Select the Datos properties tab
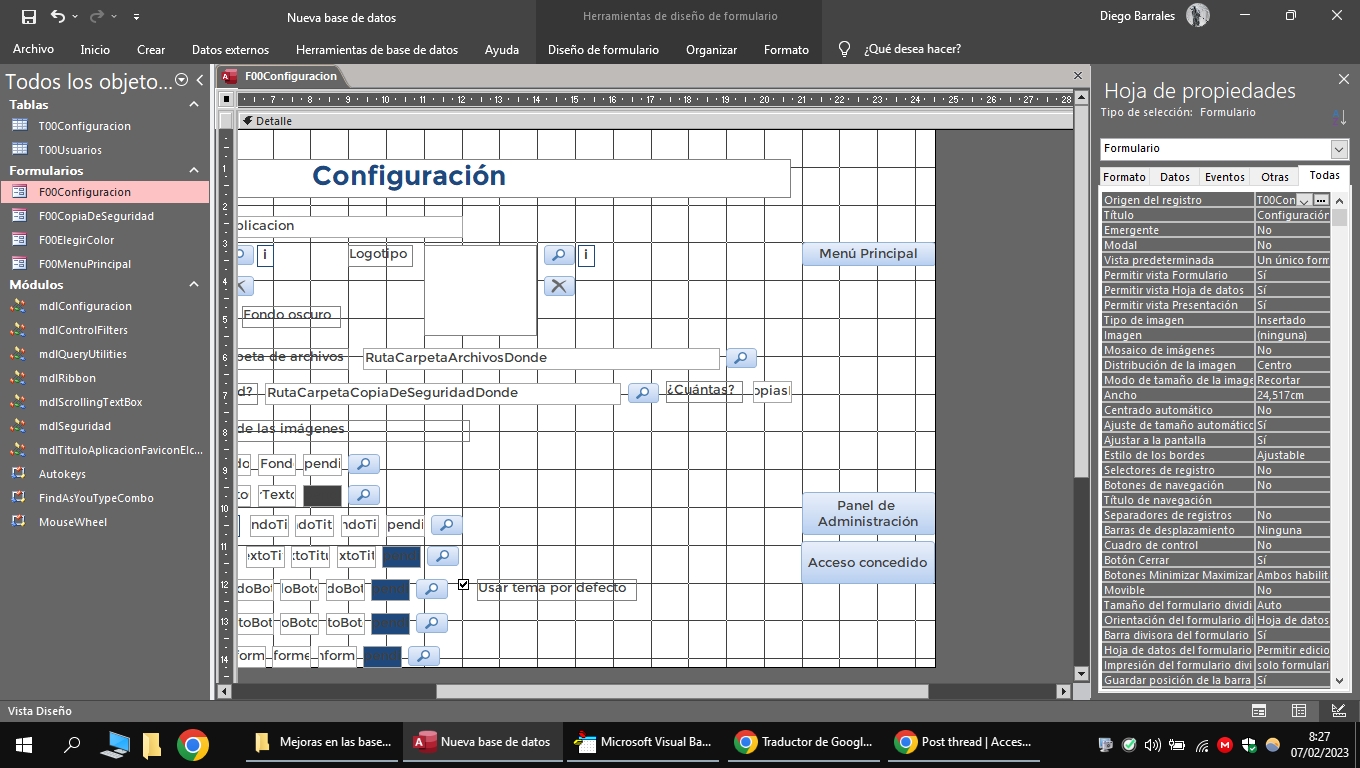 click(1175, 177)
